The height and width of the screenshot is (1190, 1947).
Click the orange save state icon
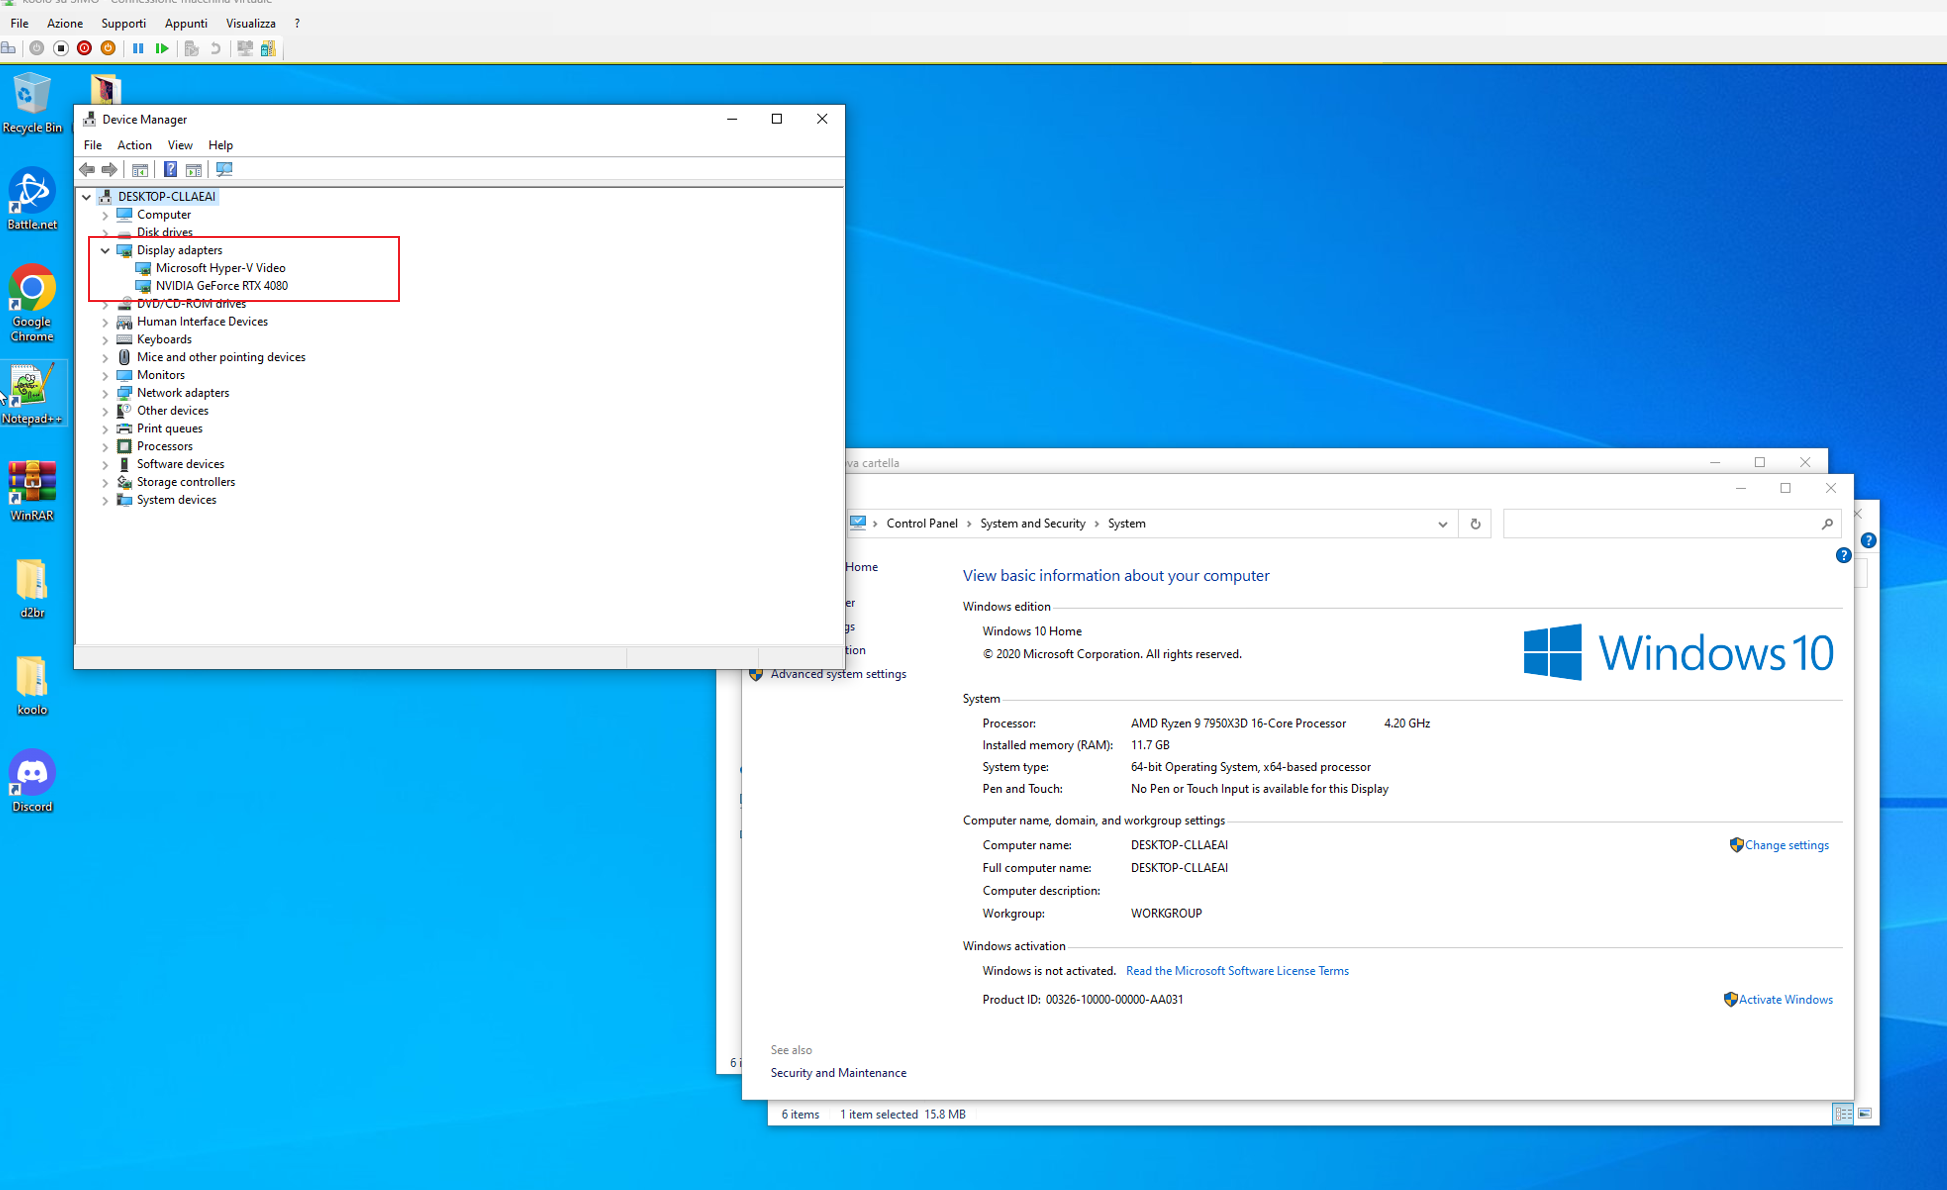coord(108,48)
